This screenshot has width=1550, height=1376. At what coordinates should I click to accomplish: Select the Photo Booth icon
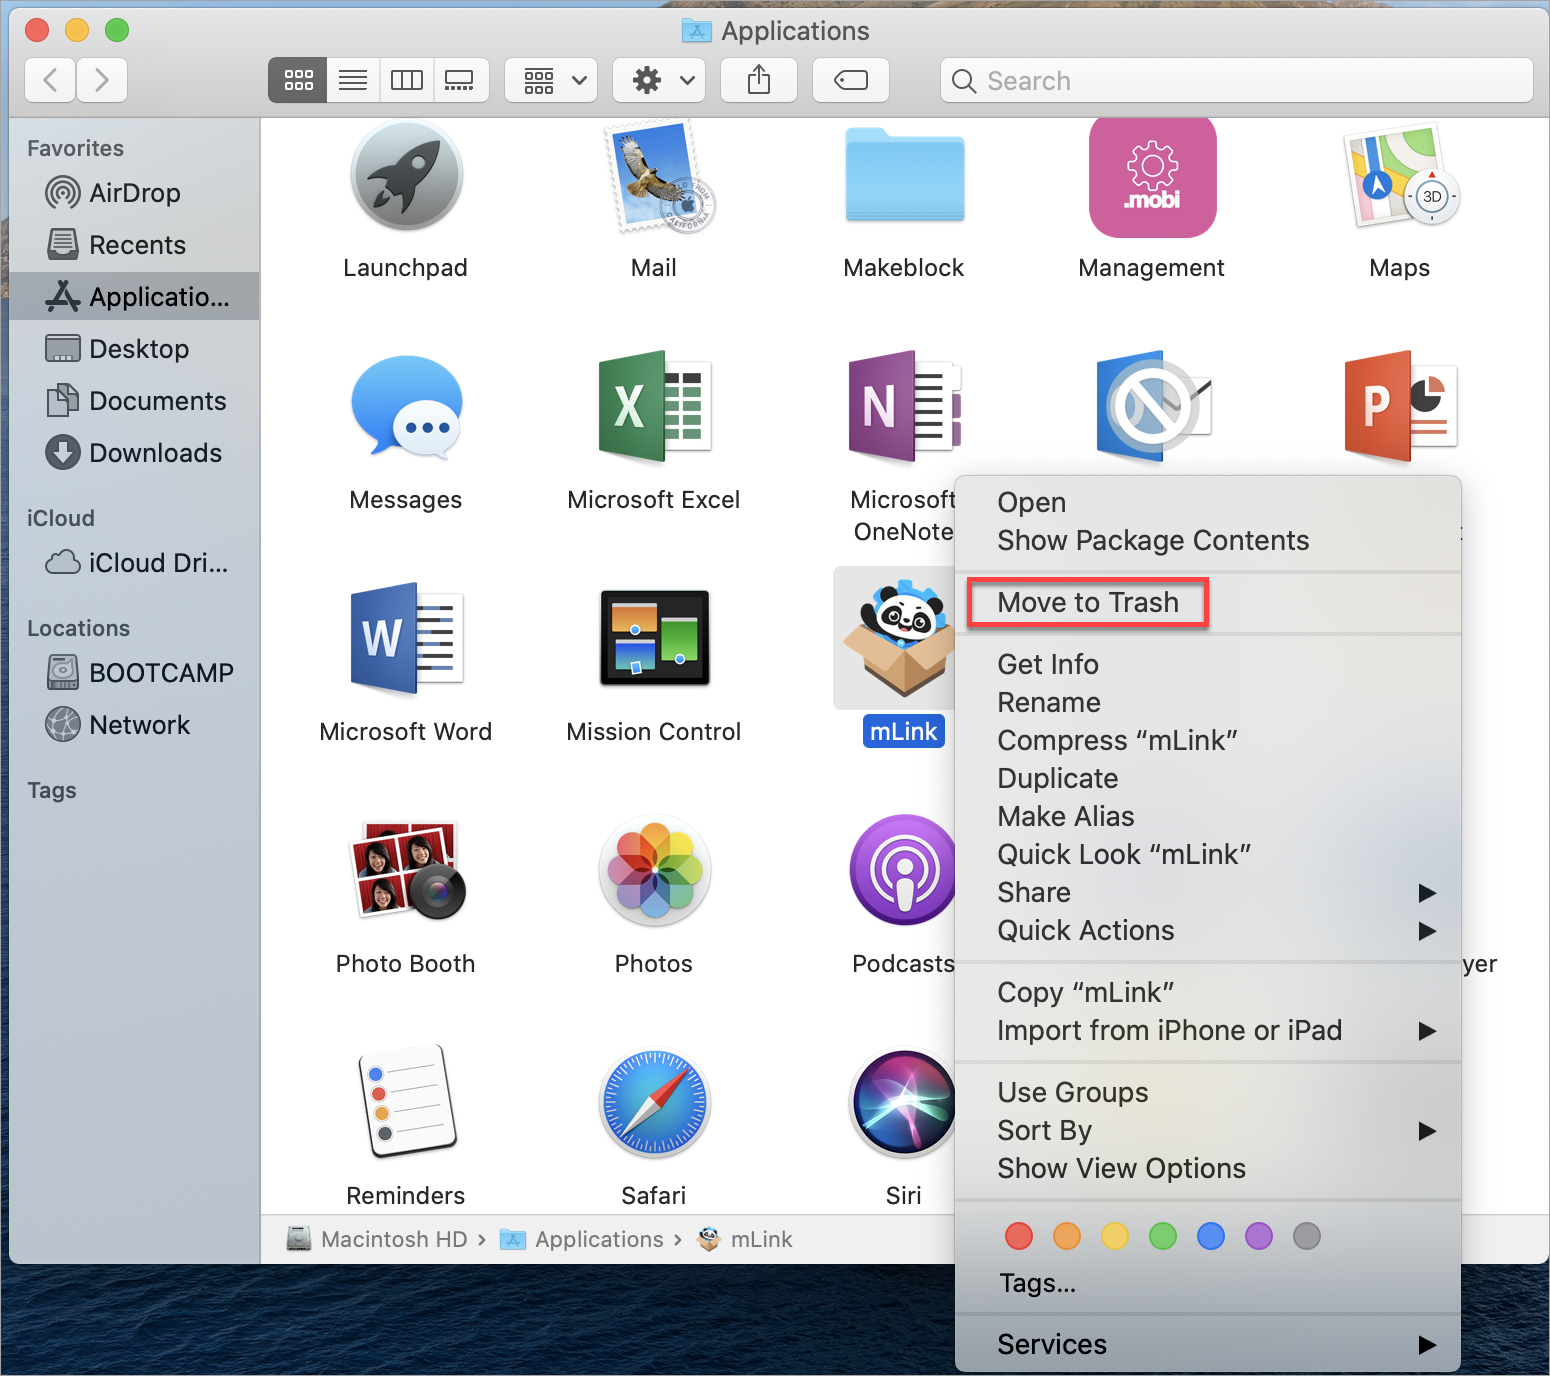(x=407, y=870)
